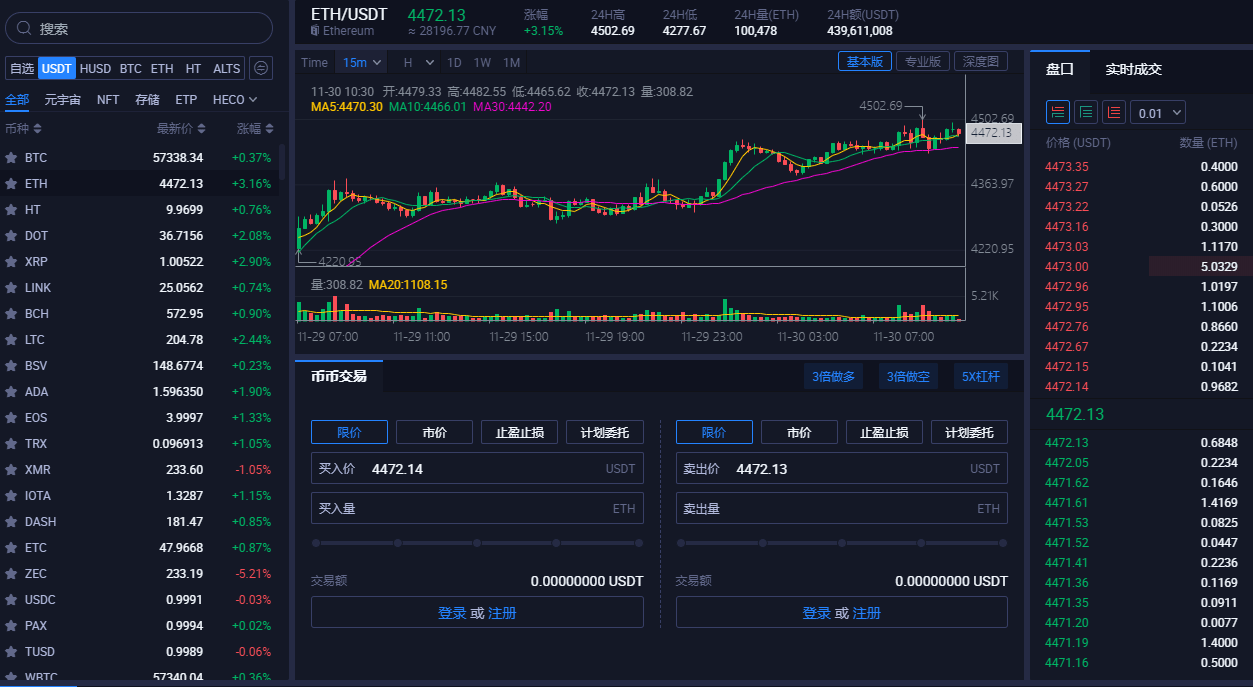Star the BCH pair
This screenshot has width=1253, height=687.
11,314
